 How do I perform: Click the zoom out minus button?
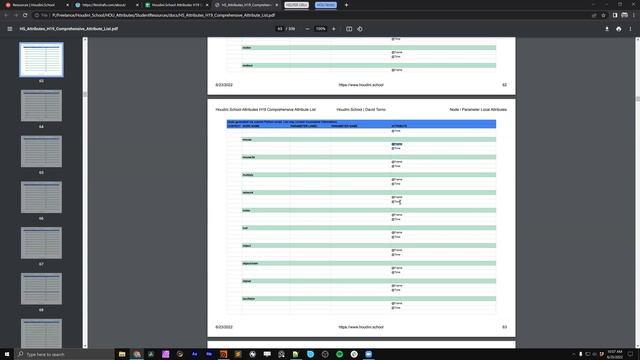(307, 29)
